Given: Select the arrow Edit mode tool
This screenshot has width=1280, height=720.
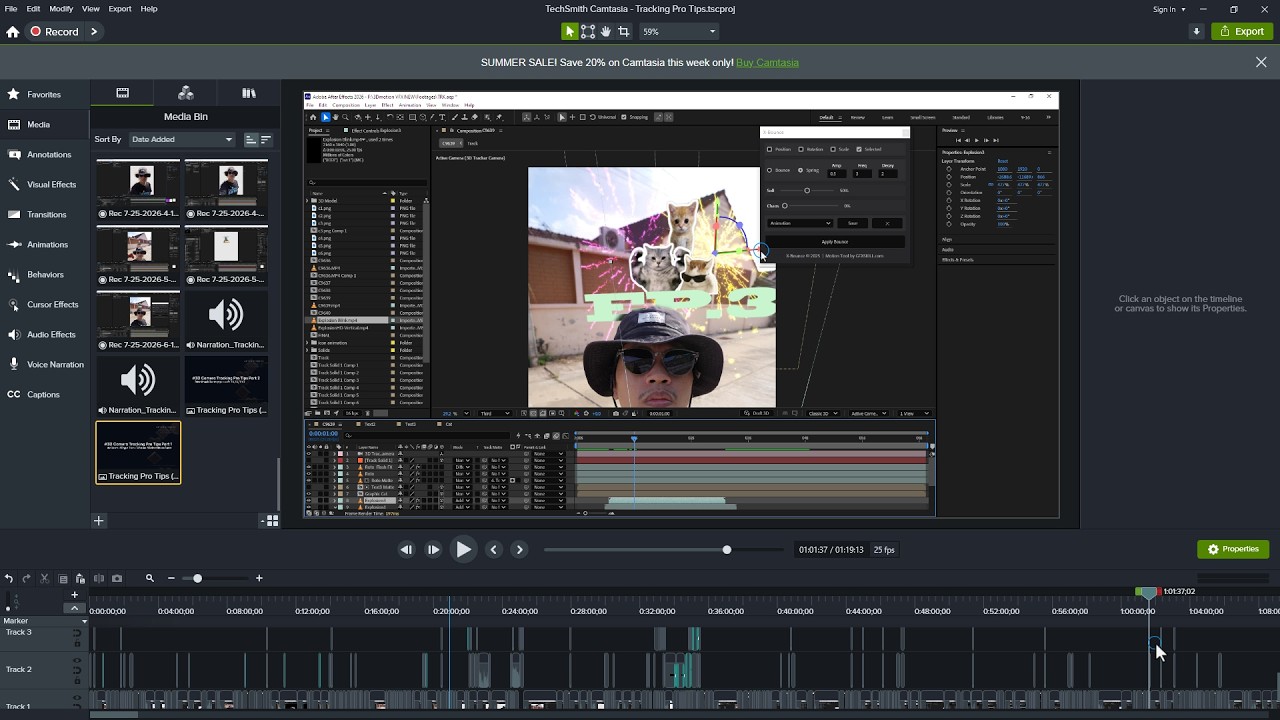Looking at the screenshot, I should coord(570,32).
